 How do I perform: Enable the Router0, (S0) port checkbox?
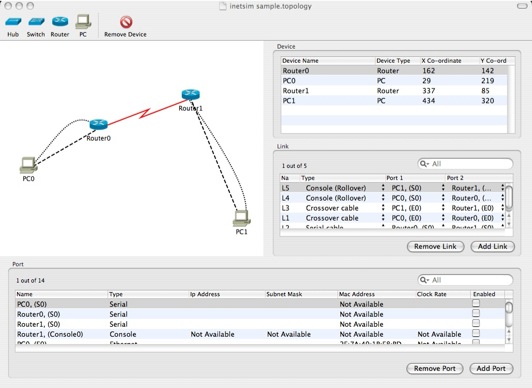click(476, 313)
